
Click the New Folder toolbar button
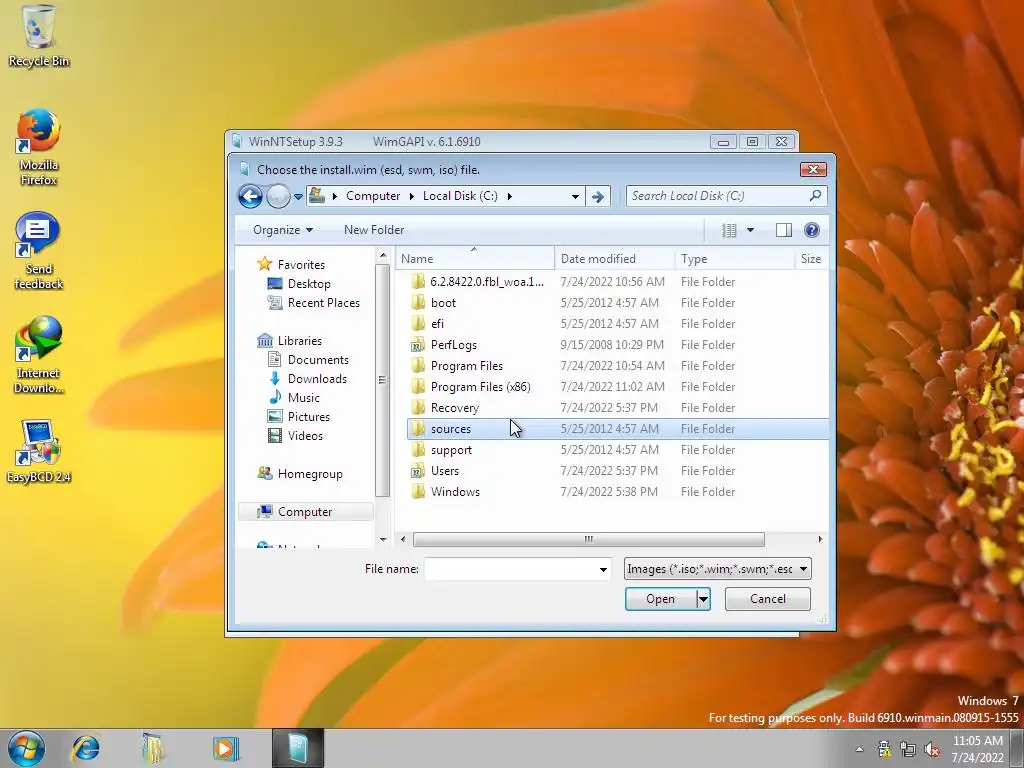(x=374, y=230)
